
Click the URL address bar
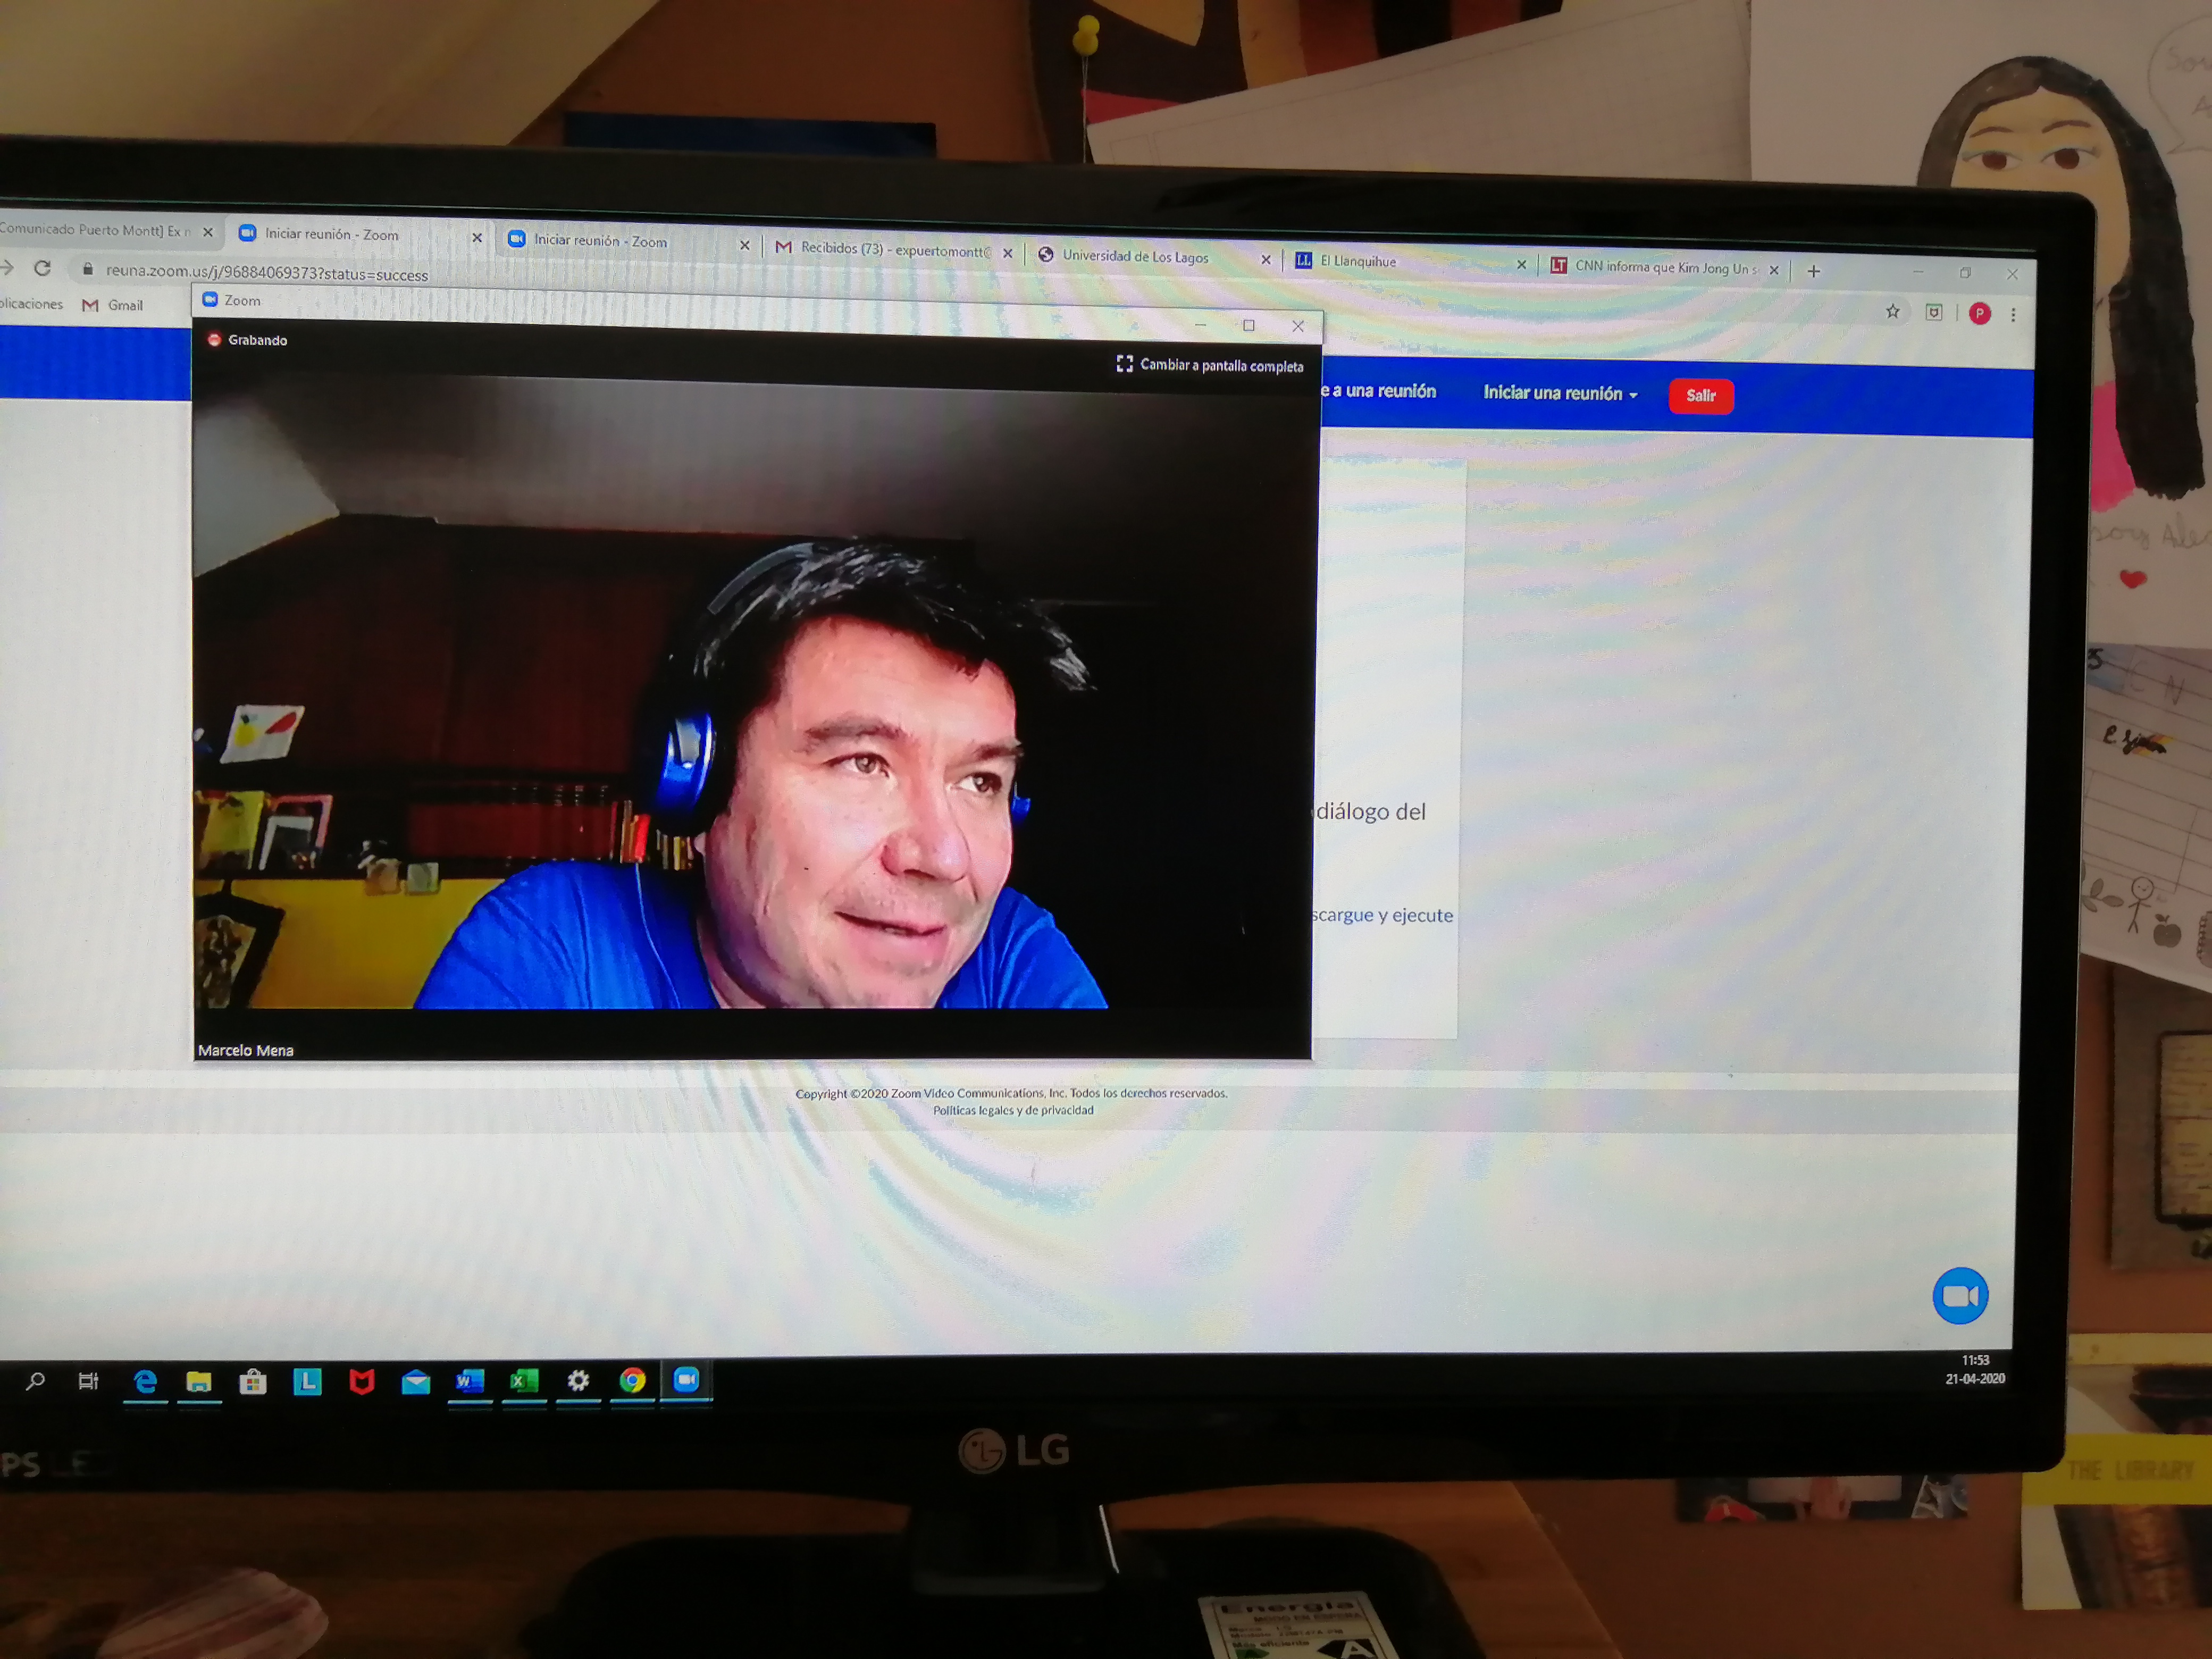[x=267, y=273]
